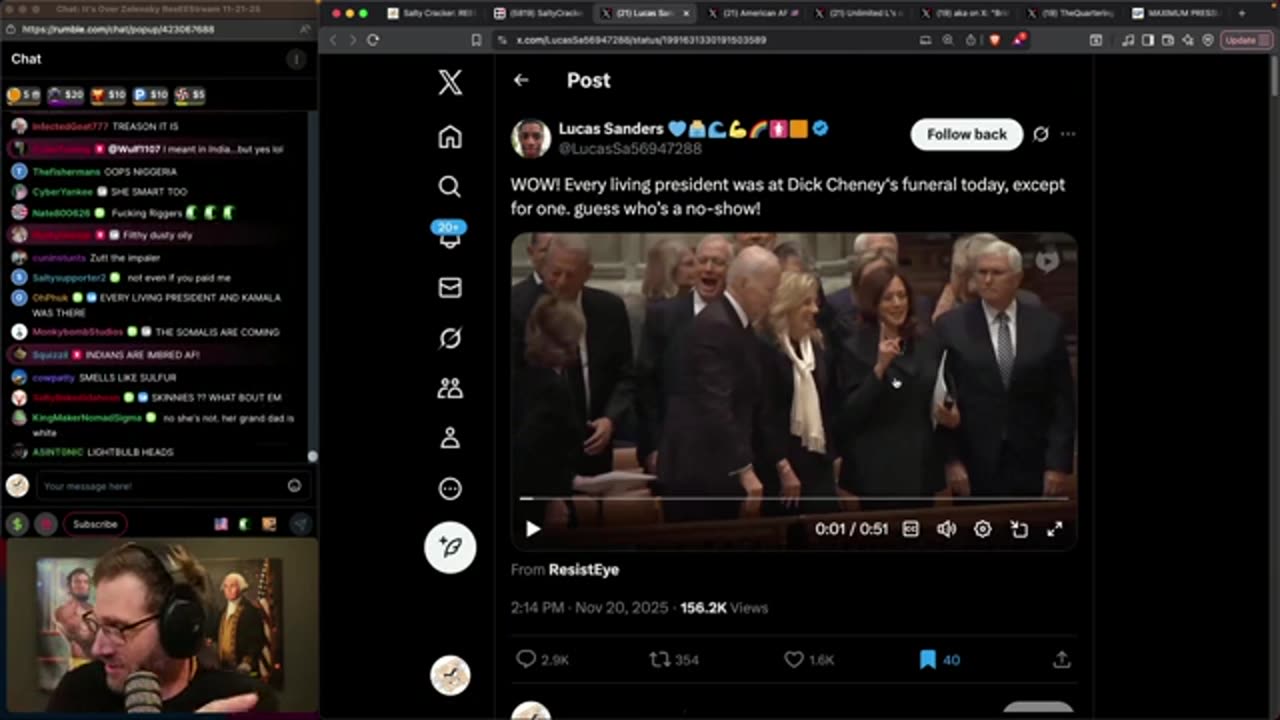Open Lucas Sanders profile avatar
Viewport: 1280px width, 720px height.
click(531, 138)
